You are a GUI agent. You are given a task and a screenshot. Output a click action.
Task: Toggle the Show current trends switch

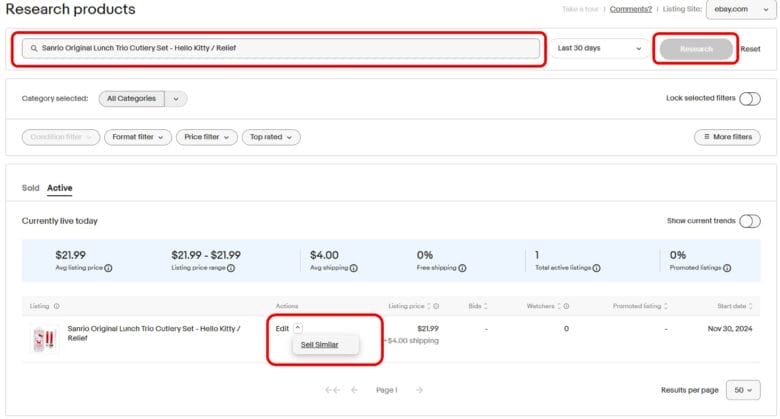coord(750,221)
